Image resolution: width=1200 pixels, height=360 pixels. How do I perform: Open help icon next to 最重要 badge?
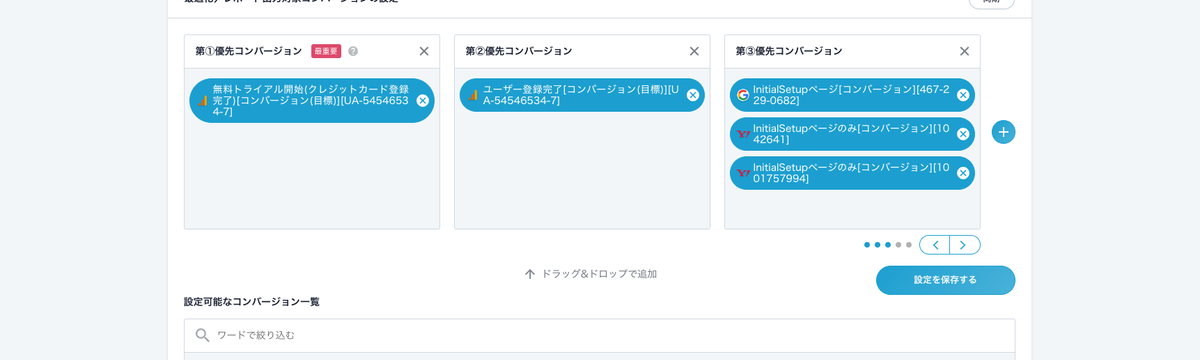[353, 51]
